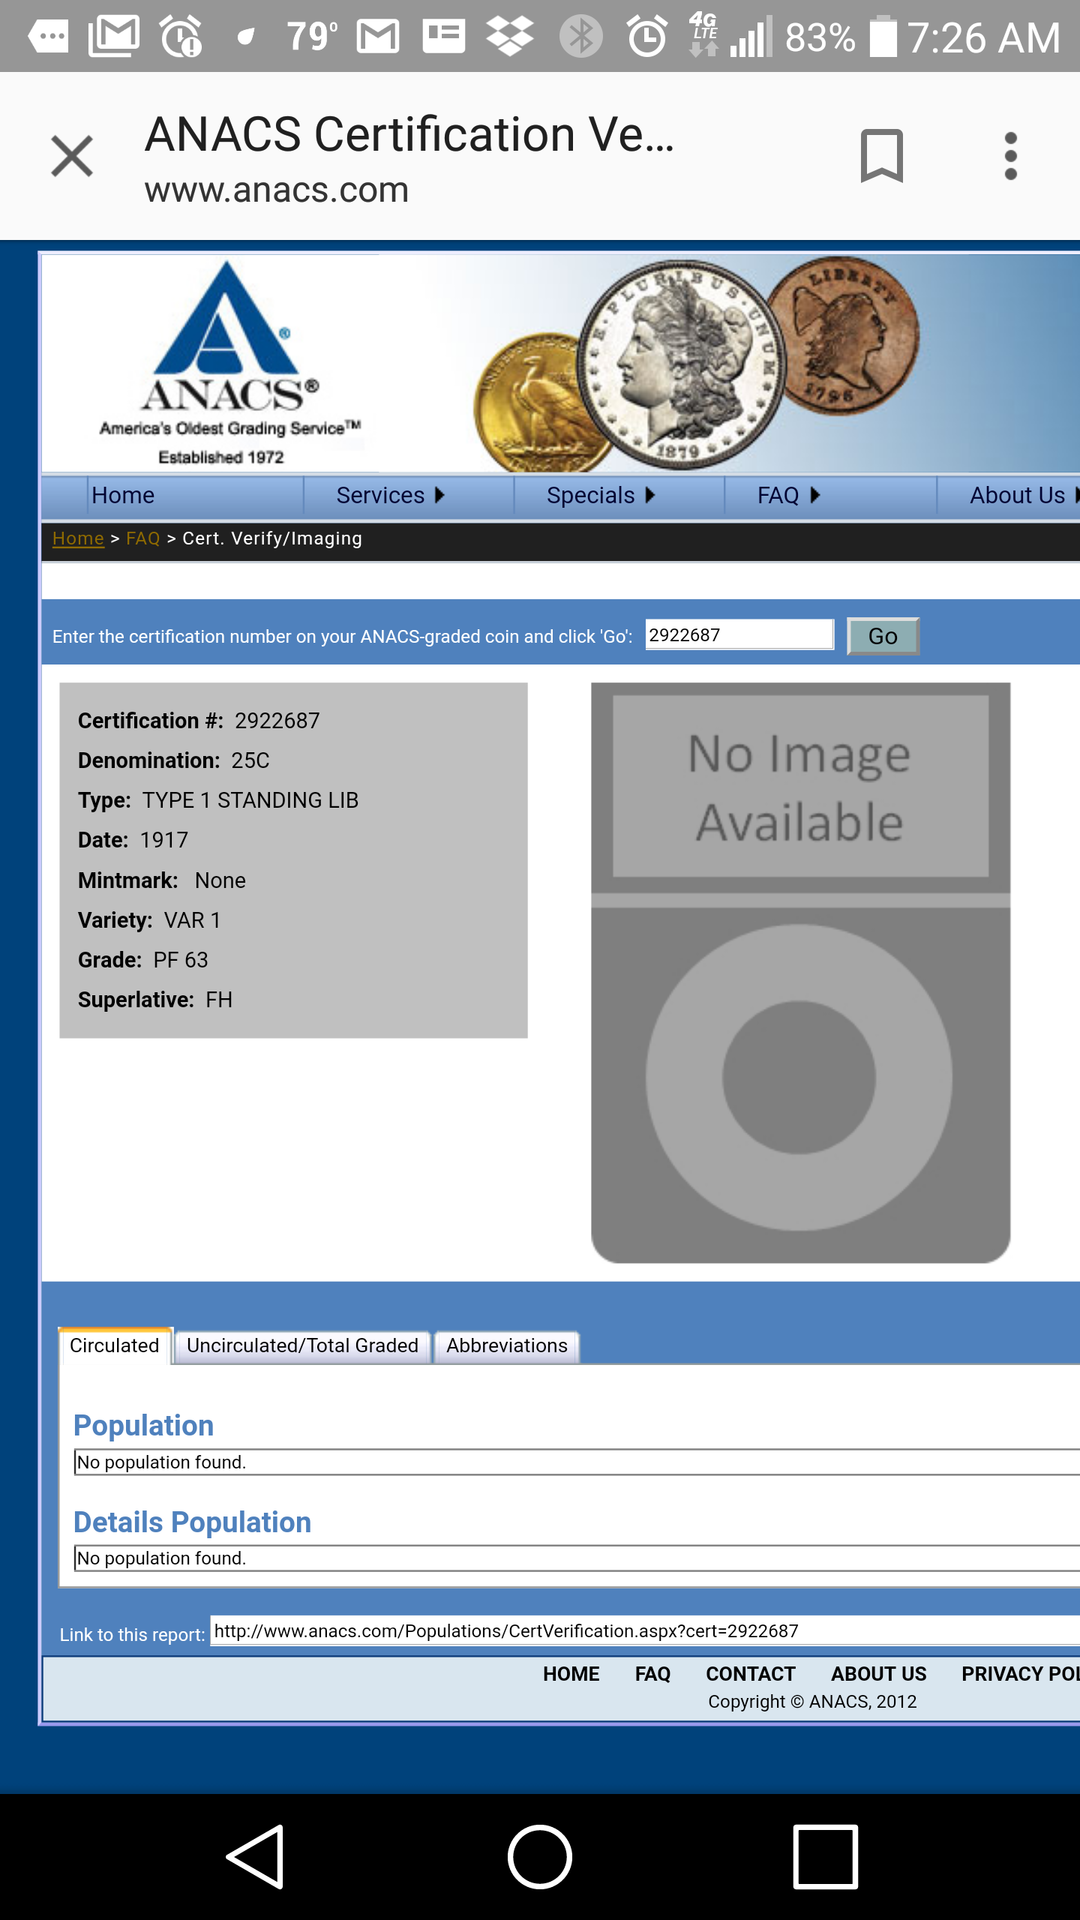Click the 1879 Morgan dollar coin image
Viewport: 1080px width, 1920px height.
(680, 365)
